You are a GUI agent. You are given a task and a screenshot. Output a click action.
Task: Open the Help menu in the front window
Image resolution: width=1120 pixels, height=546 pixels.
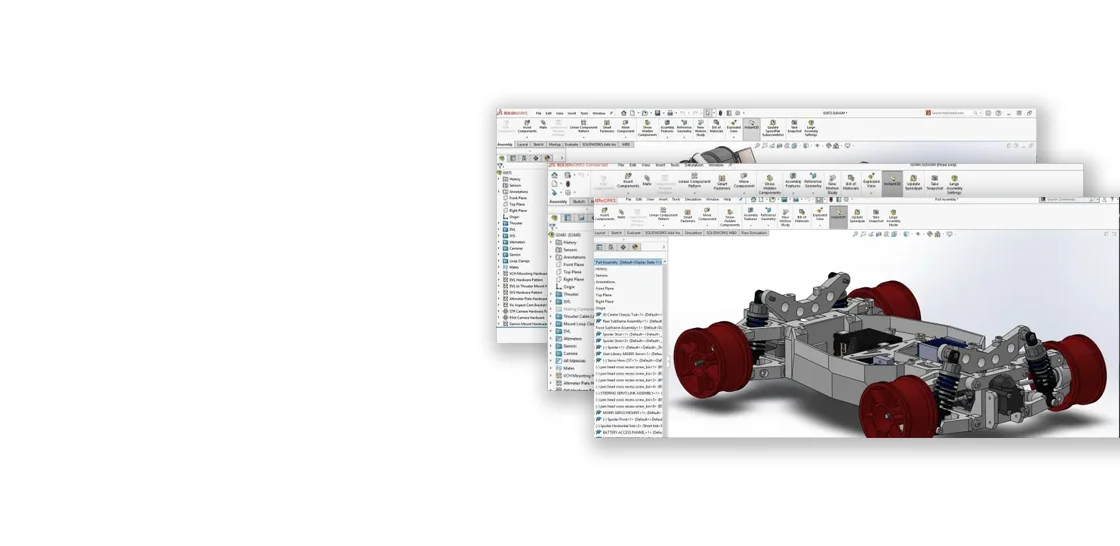pyautogui.click(x=727, y=199)
